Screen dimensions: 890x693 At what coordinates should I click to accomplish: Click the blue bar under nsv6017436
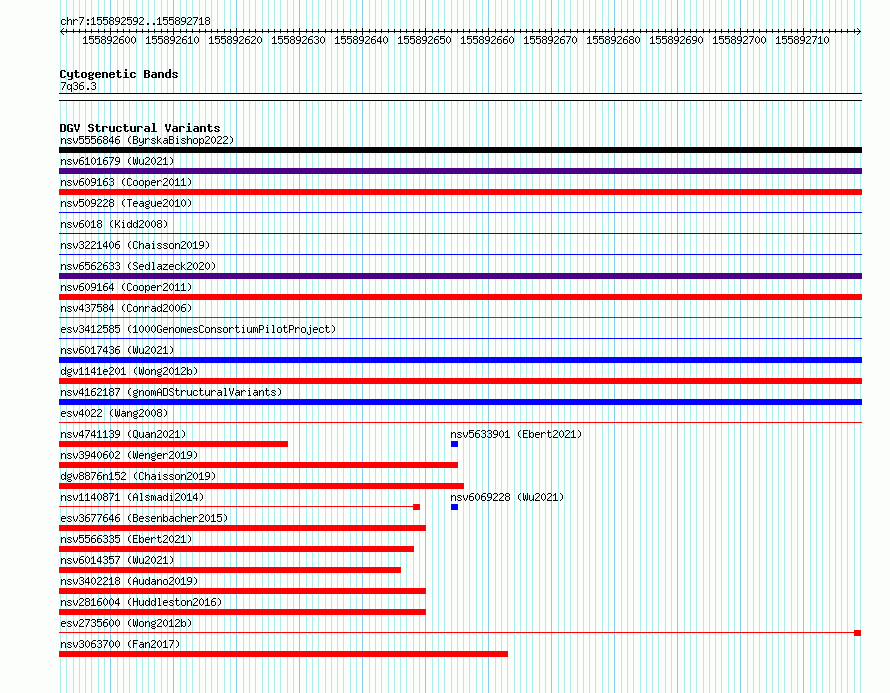[460, 360]
